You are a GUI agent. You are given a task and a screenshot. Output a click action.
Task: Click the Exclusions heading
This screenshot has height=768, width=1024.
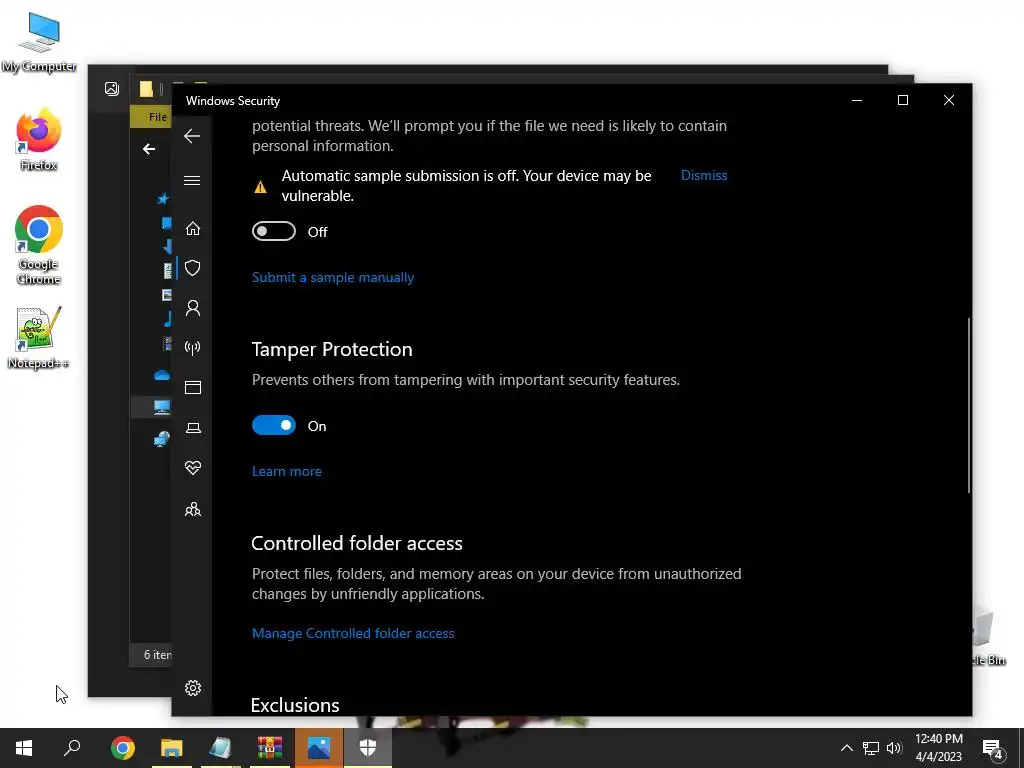coord(295,705)
